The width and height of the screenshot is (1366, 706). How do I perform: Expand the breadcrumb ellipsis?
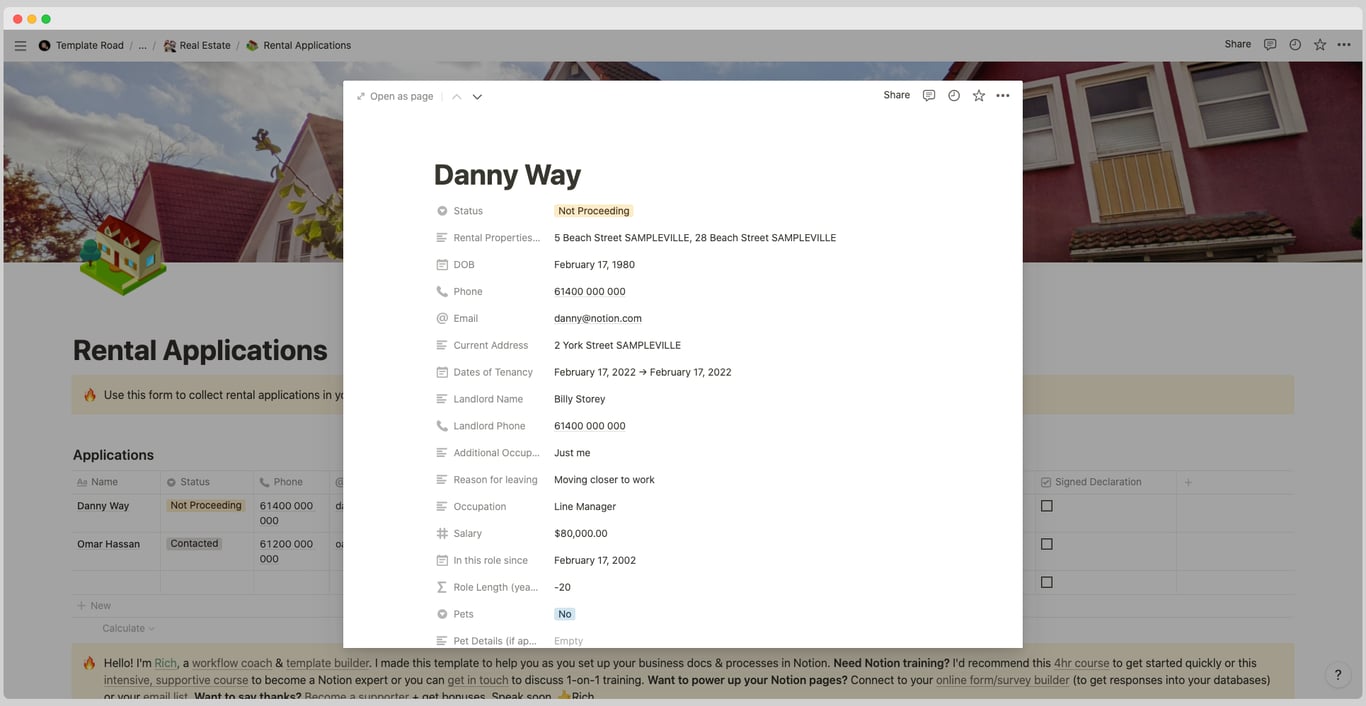pos(142,45)
